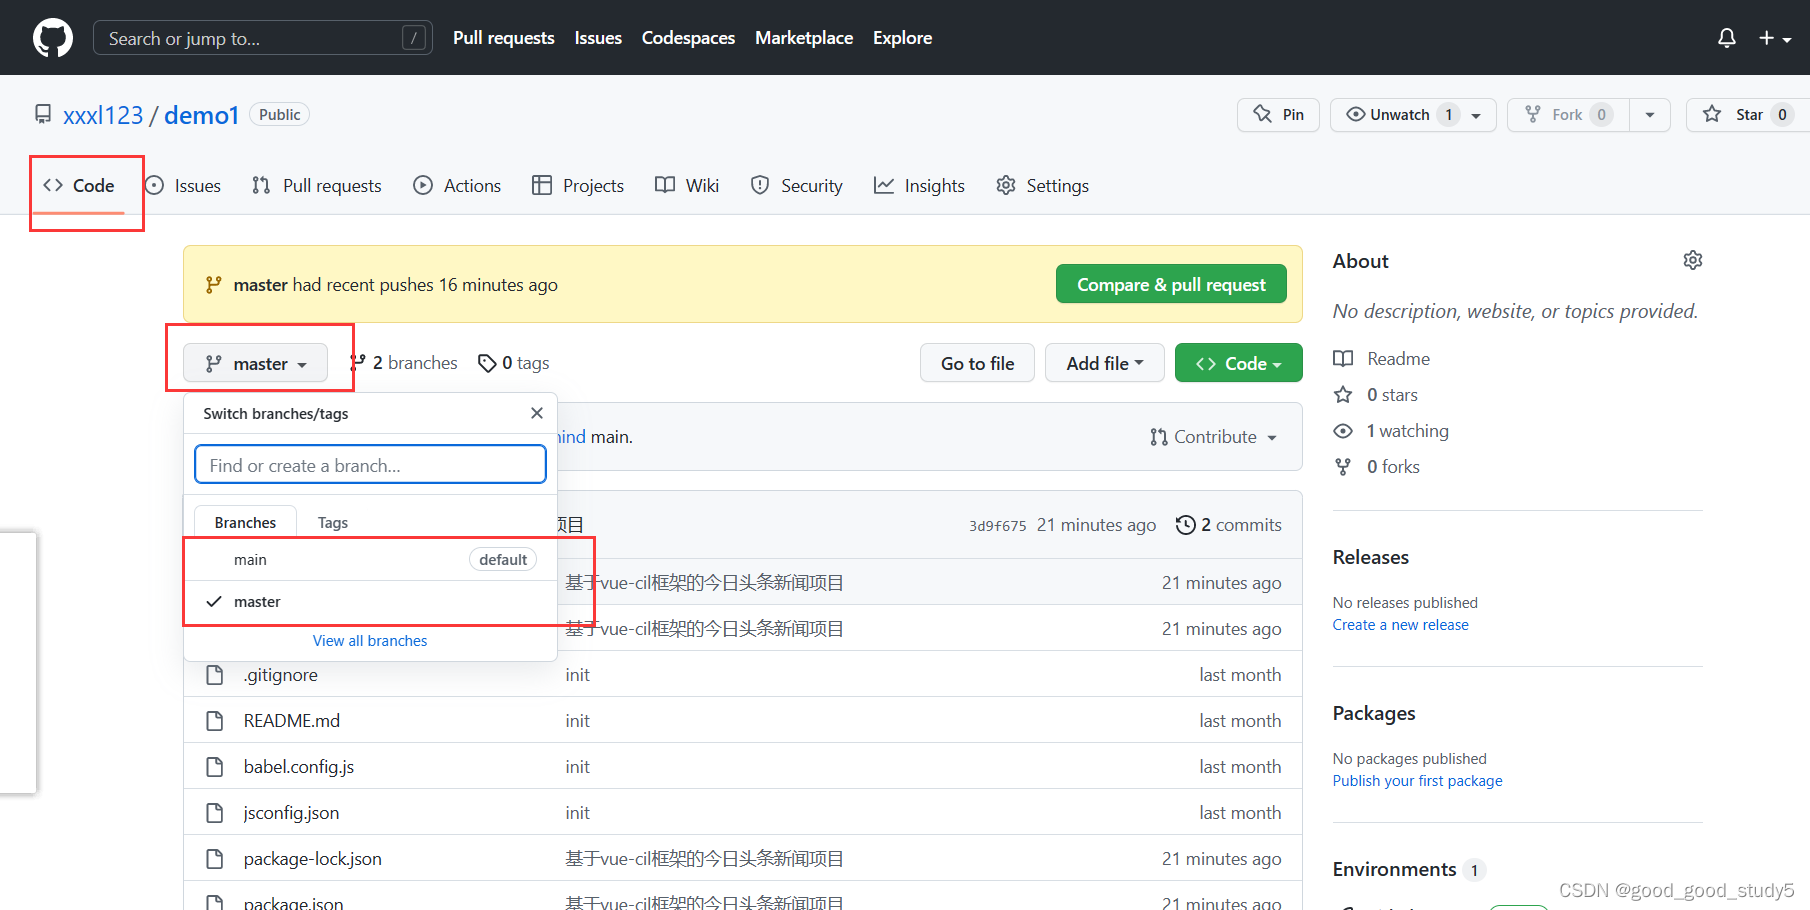Click the file icon beside jsconfig.json
The width and height of the screenshot is (1810, 910).
coord(214,813)
